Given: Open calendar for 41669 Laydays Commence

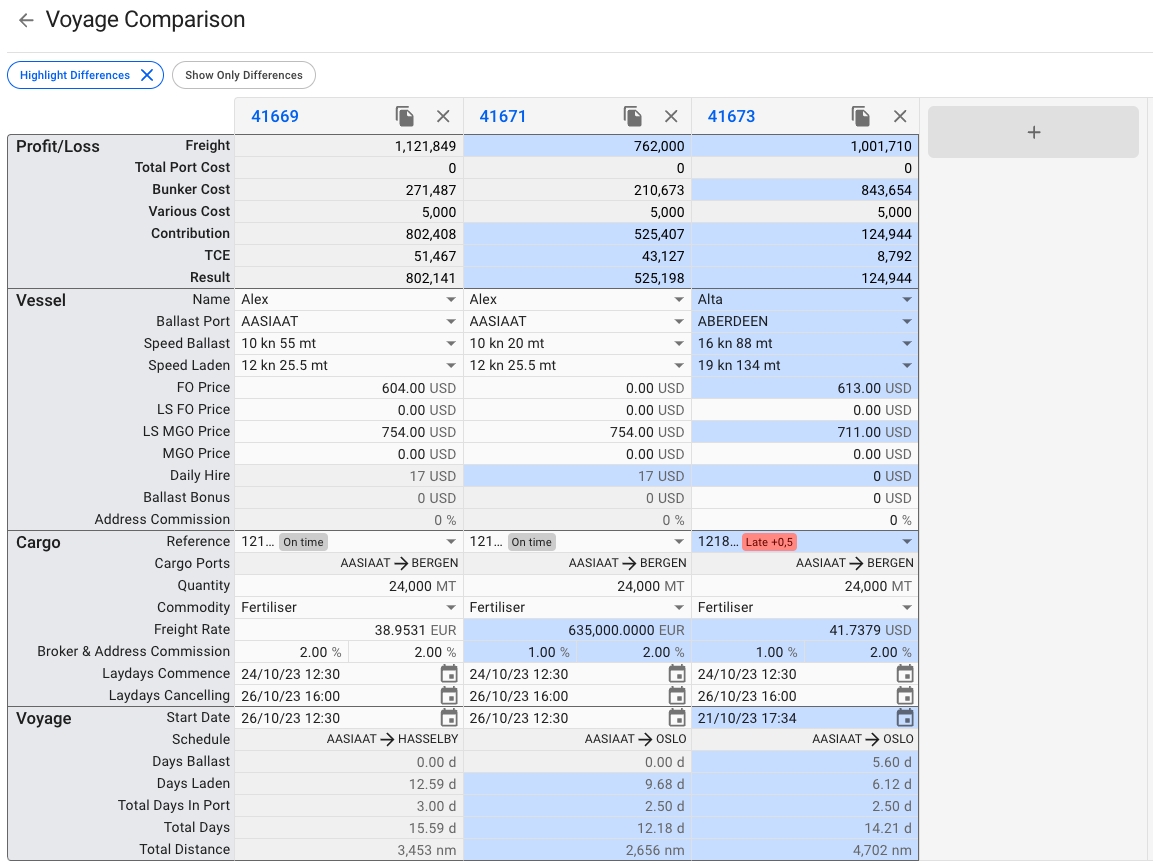Looking at the screenshot, I should pyautogui.click(x=449, y=674).
